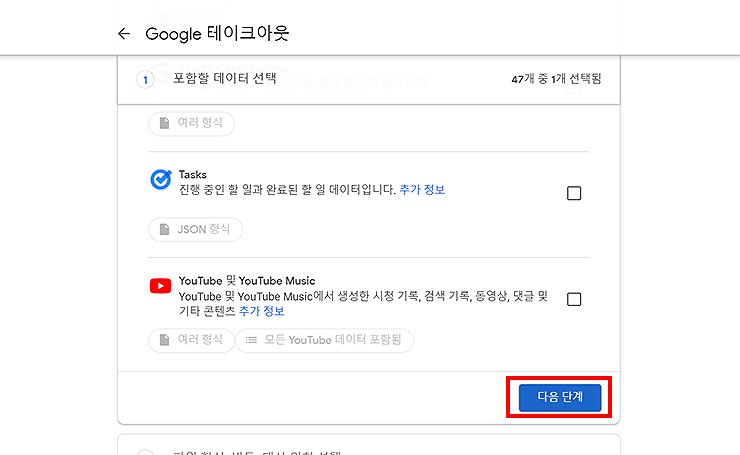
Task: Click the 다음 단계 button
Action: [x=560, y=397]
